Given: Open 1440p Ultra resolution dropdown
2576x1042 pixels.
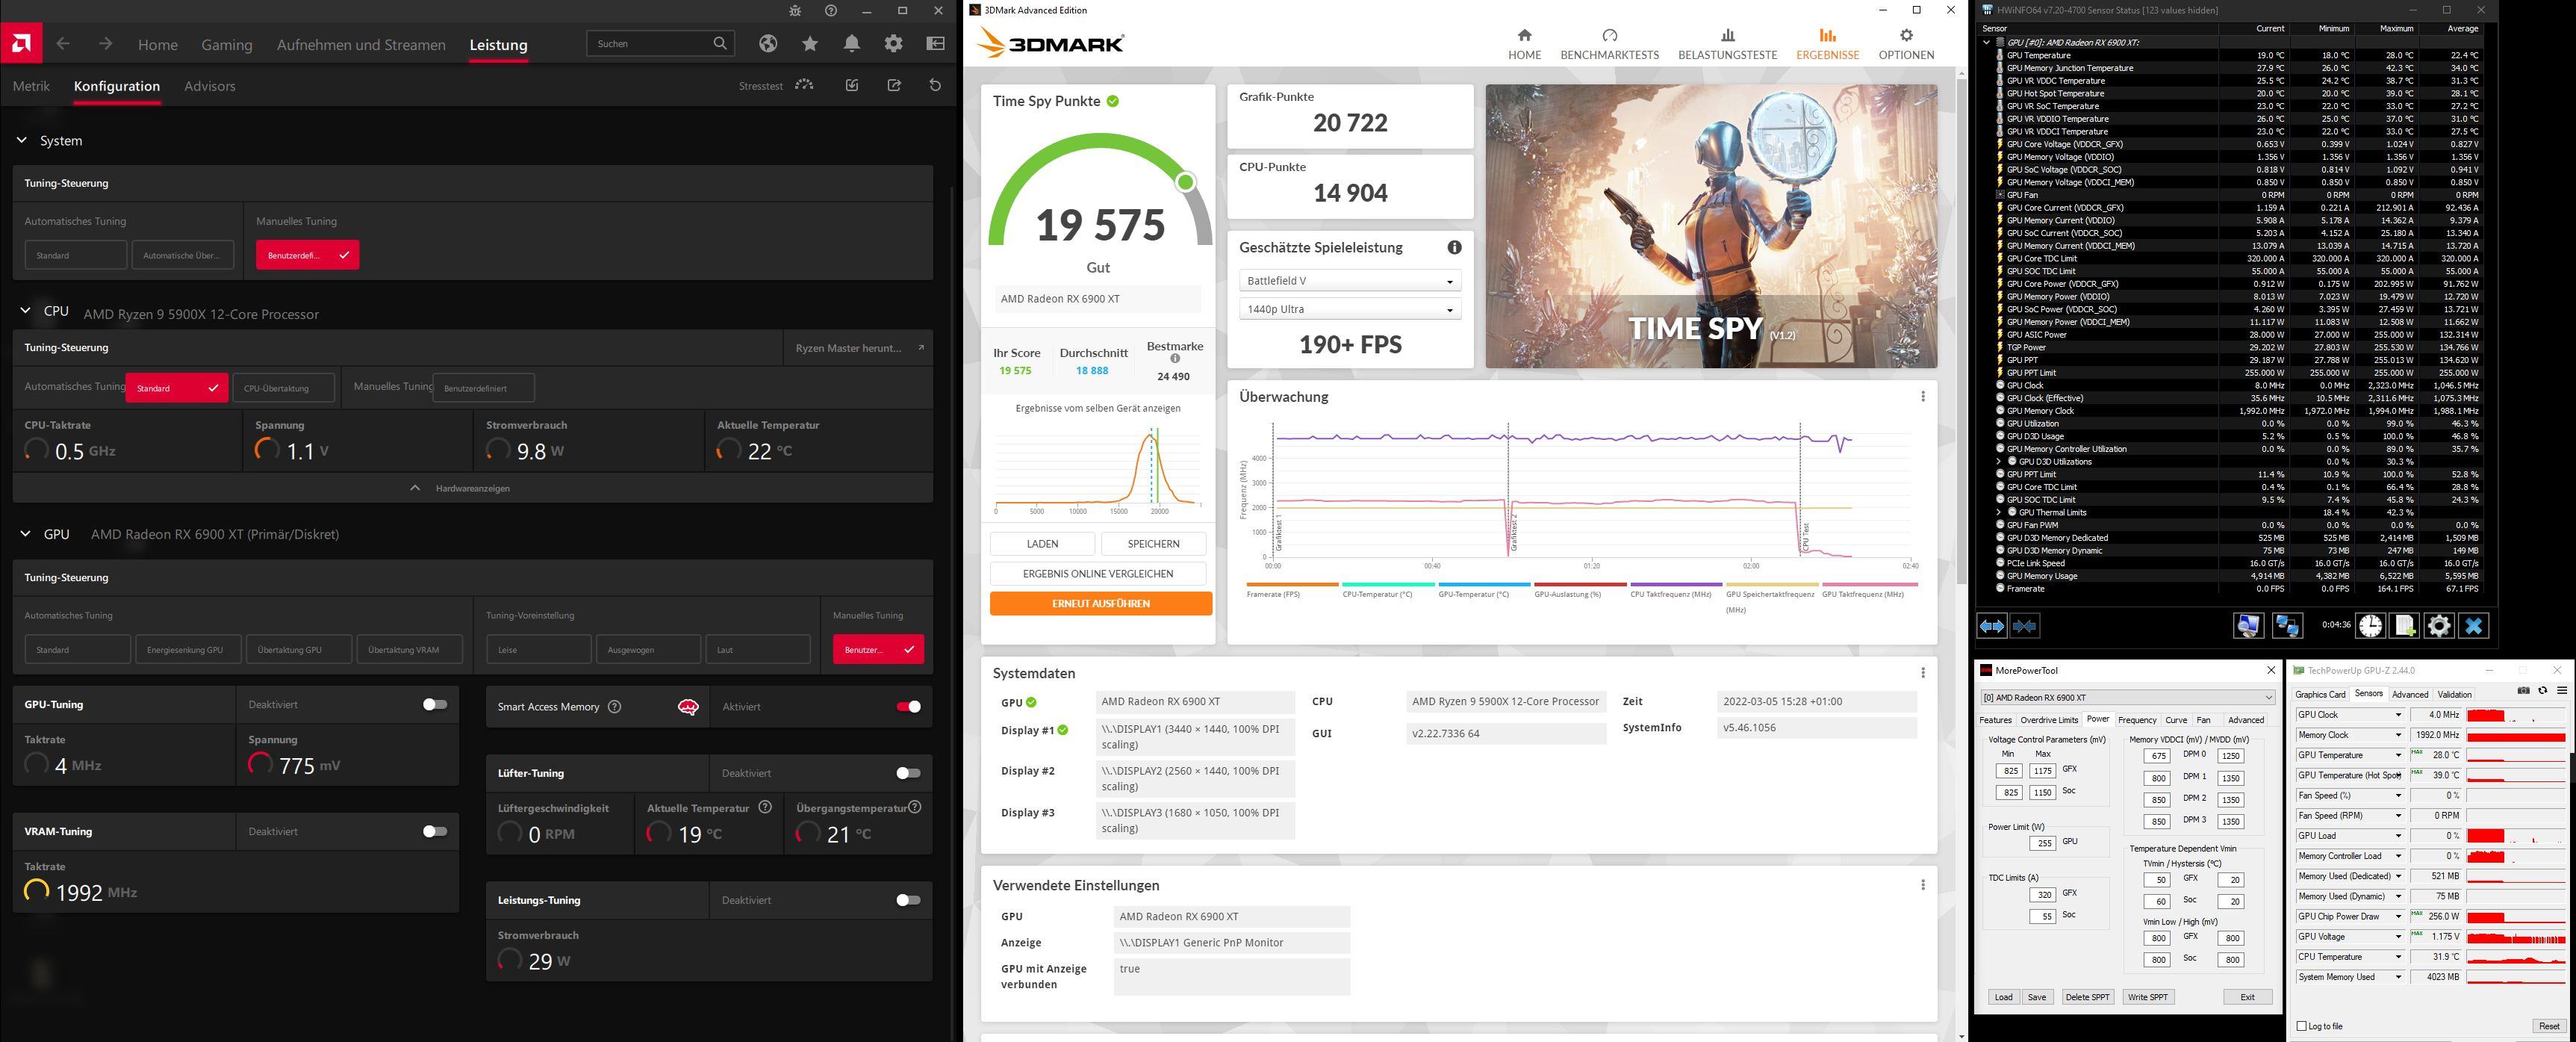Looking at the screenshot, I should 1350,309.
